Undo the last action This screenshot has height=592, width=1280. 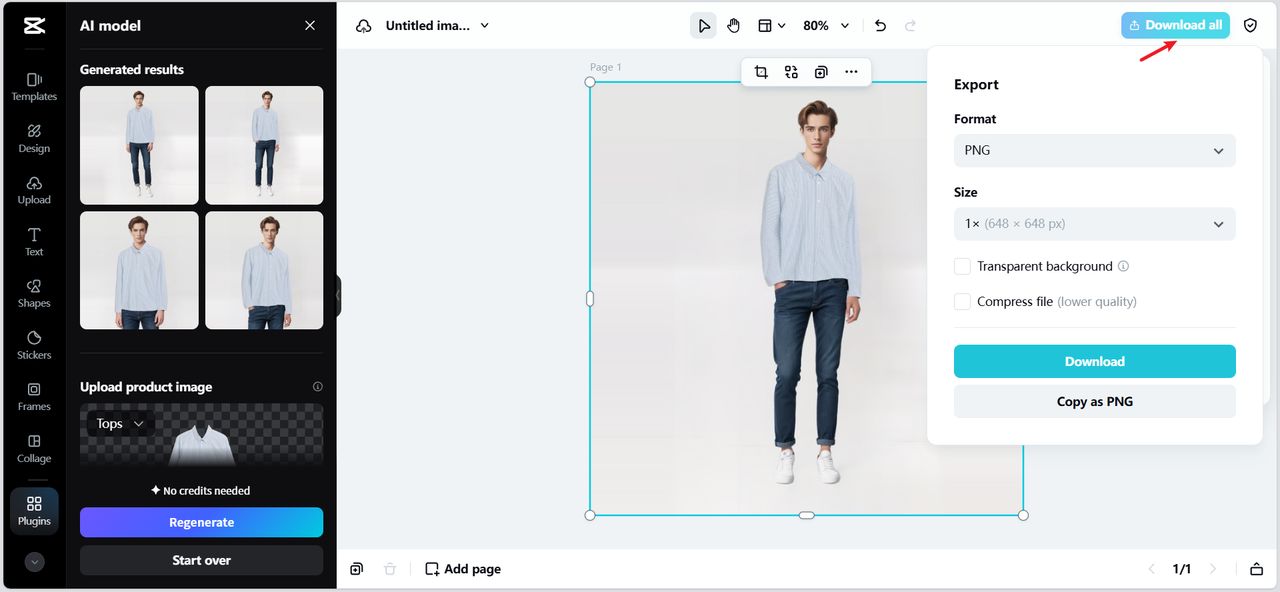click(880, 26)
